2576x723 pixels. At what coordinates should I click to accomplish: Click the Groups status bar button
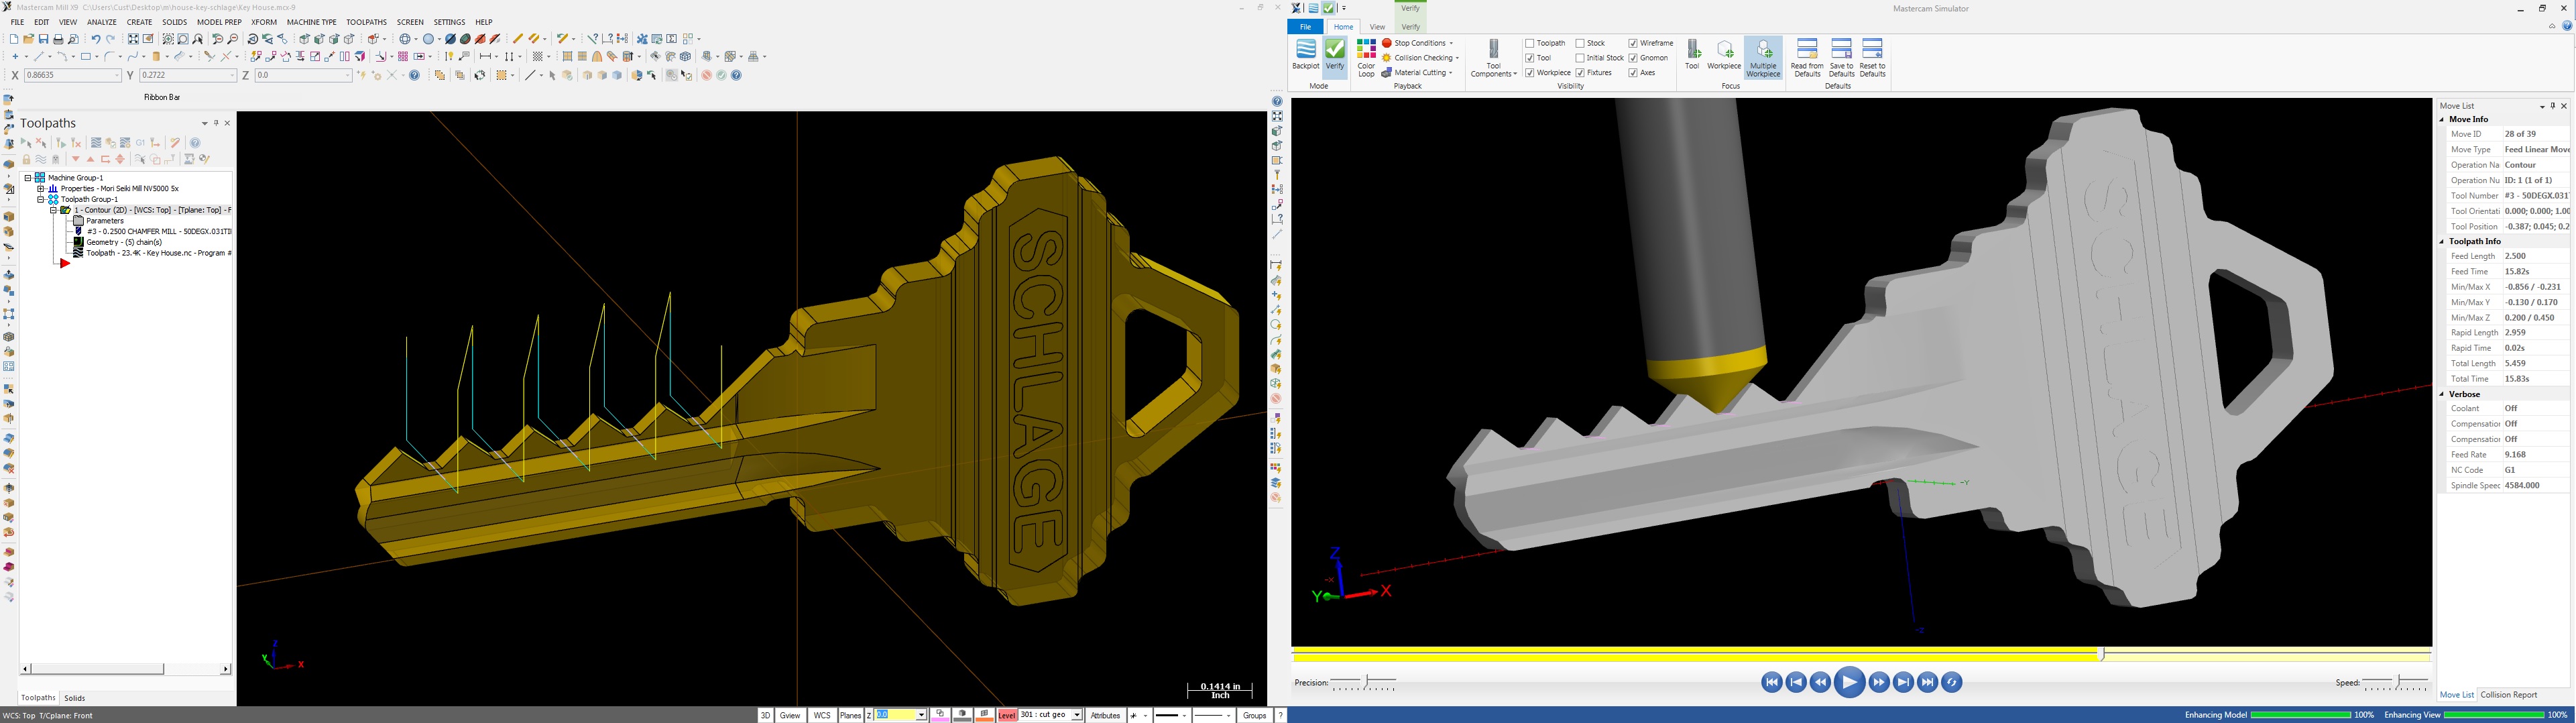(1254, 715)
